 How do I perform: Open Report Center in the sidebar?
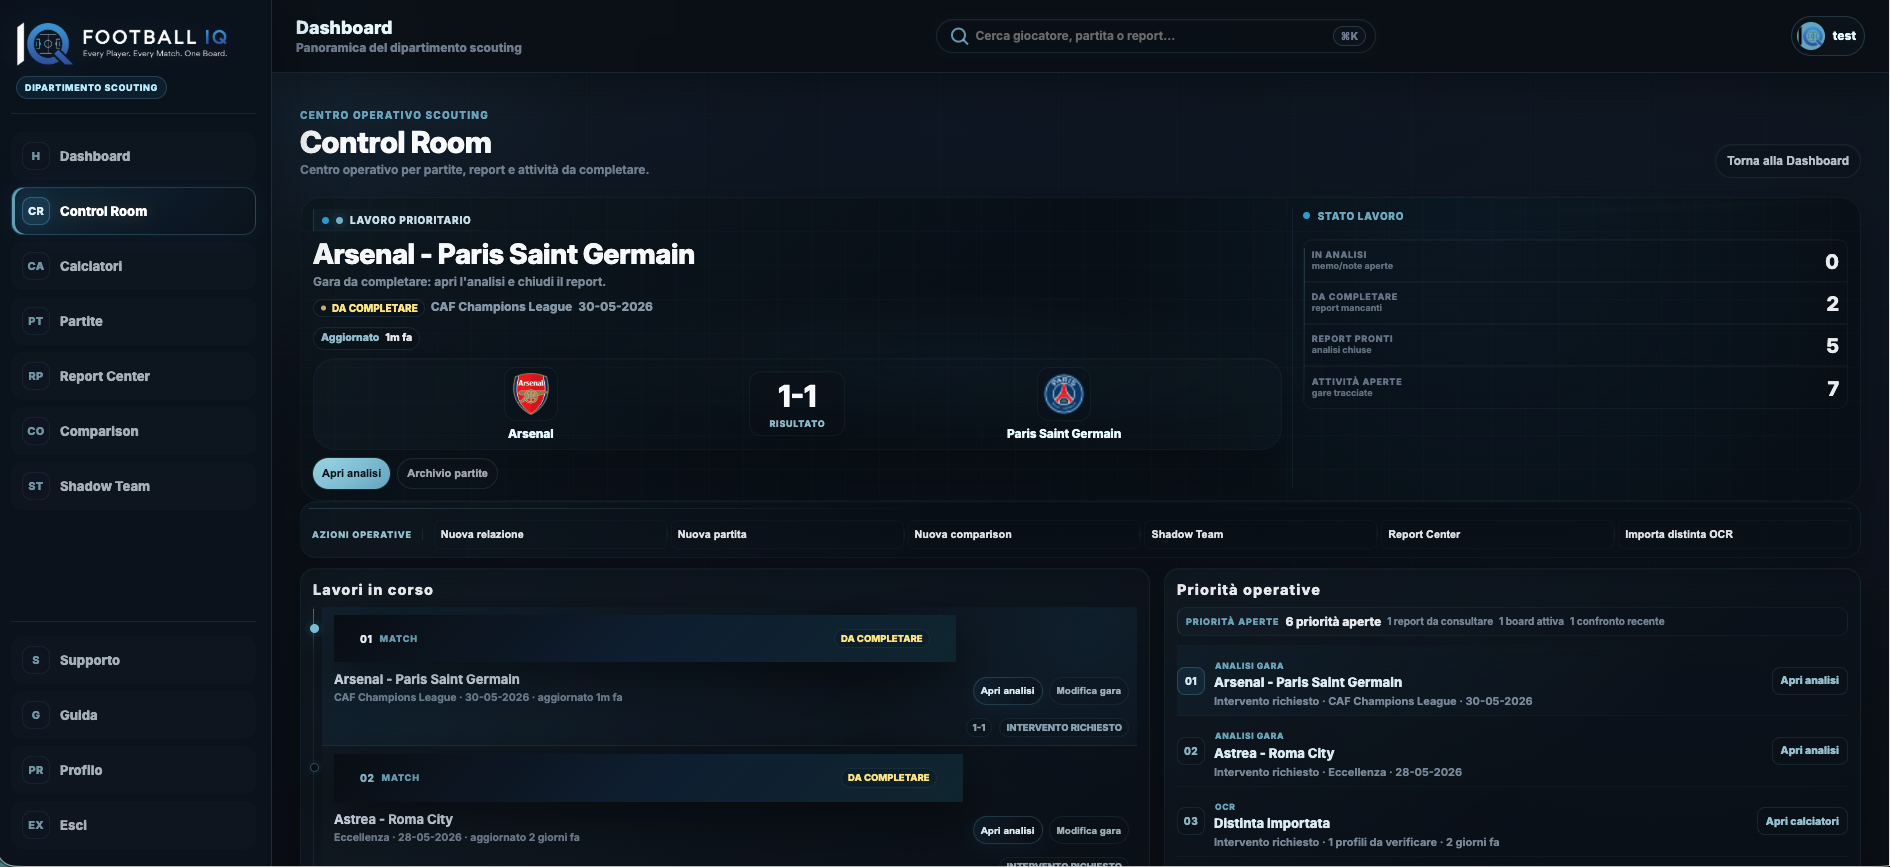pos(134,376)
